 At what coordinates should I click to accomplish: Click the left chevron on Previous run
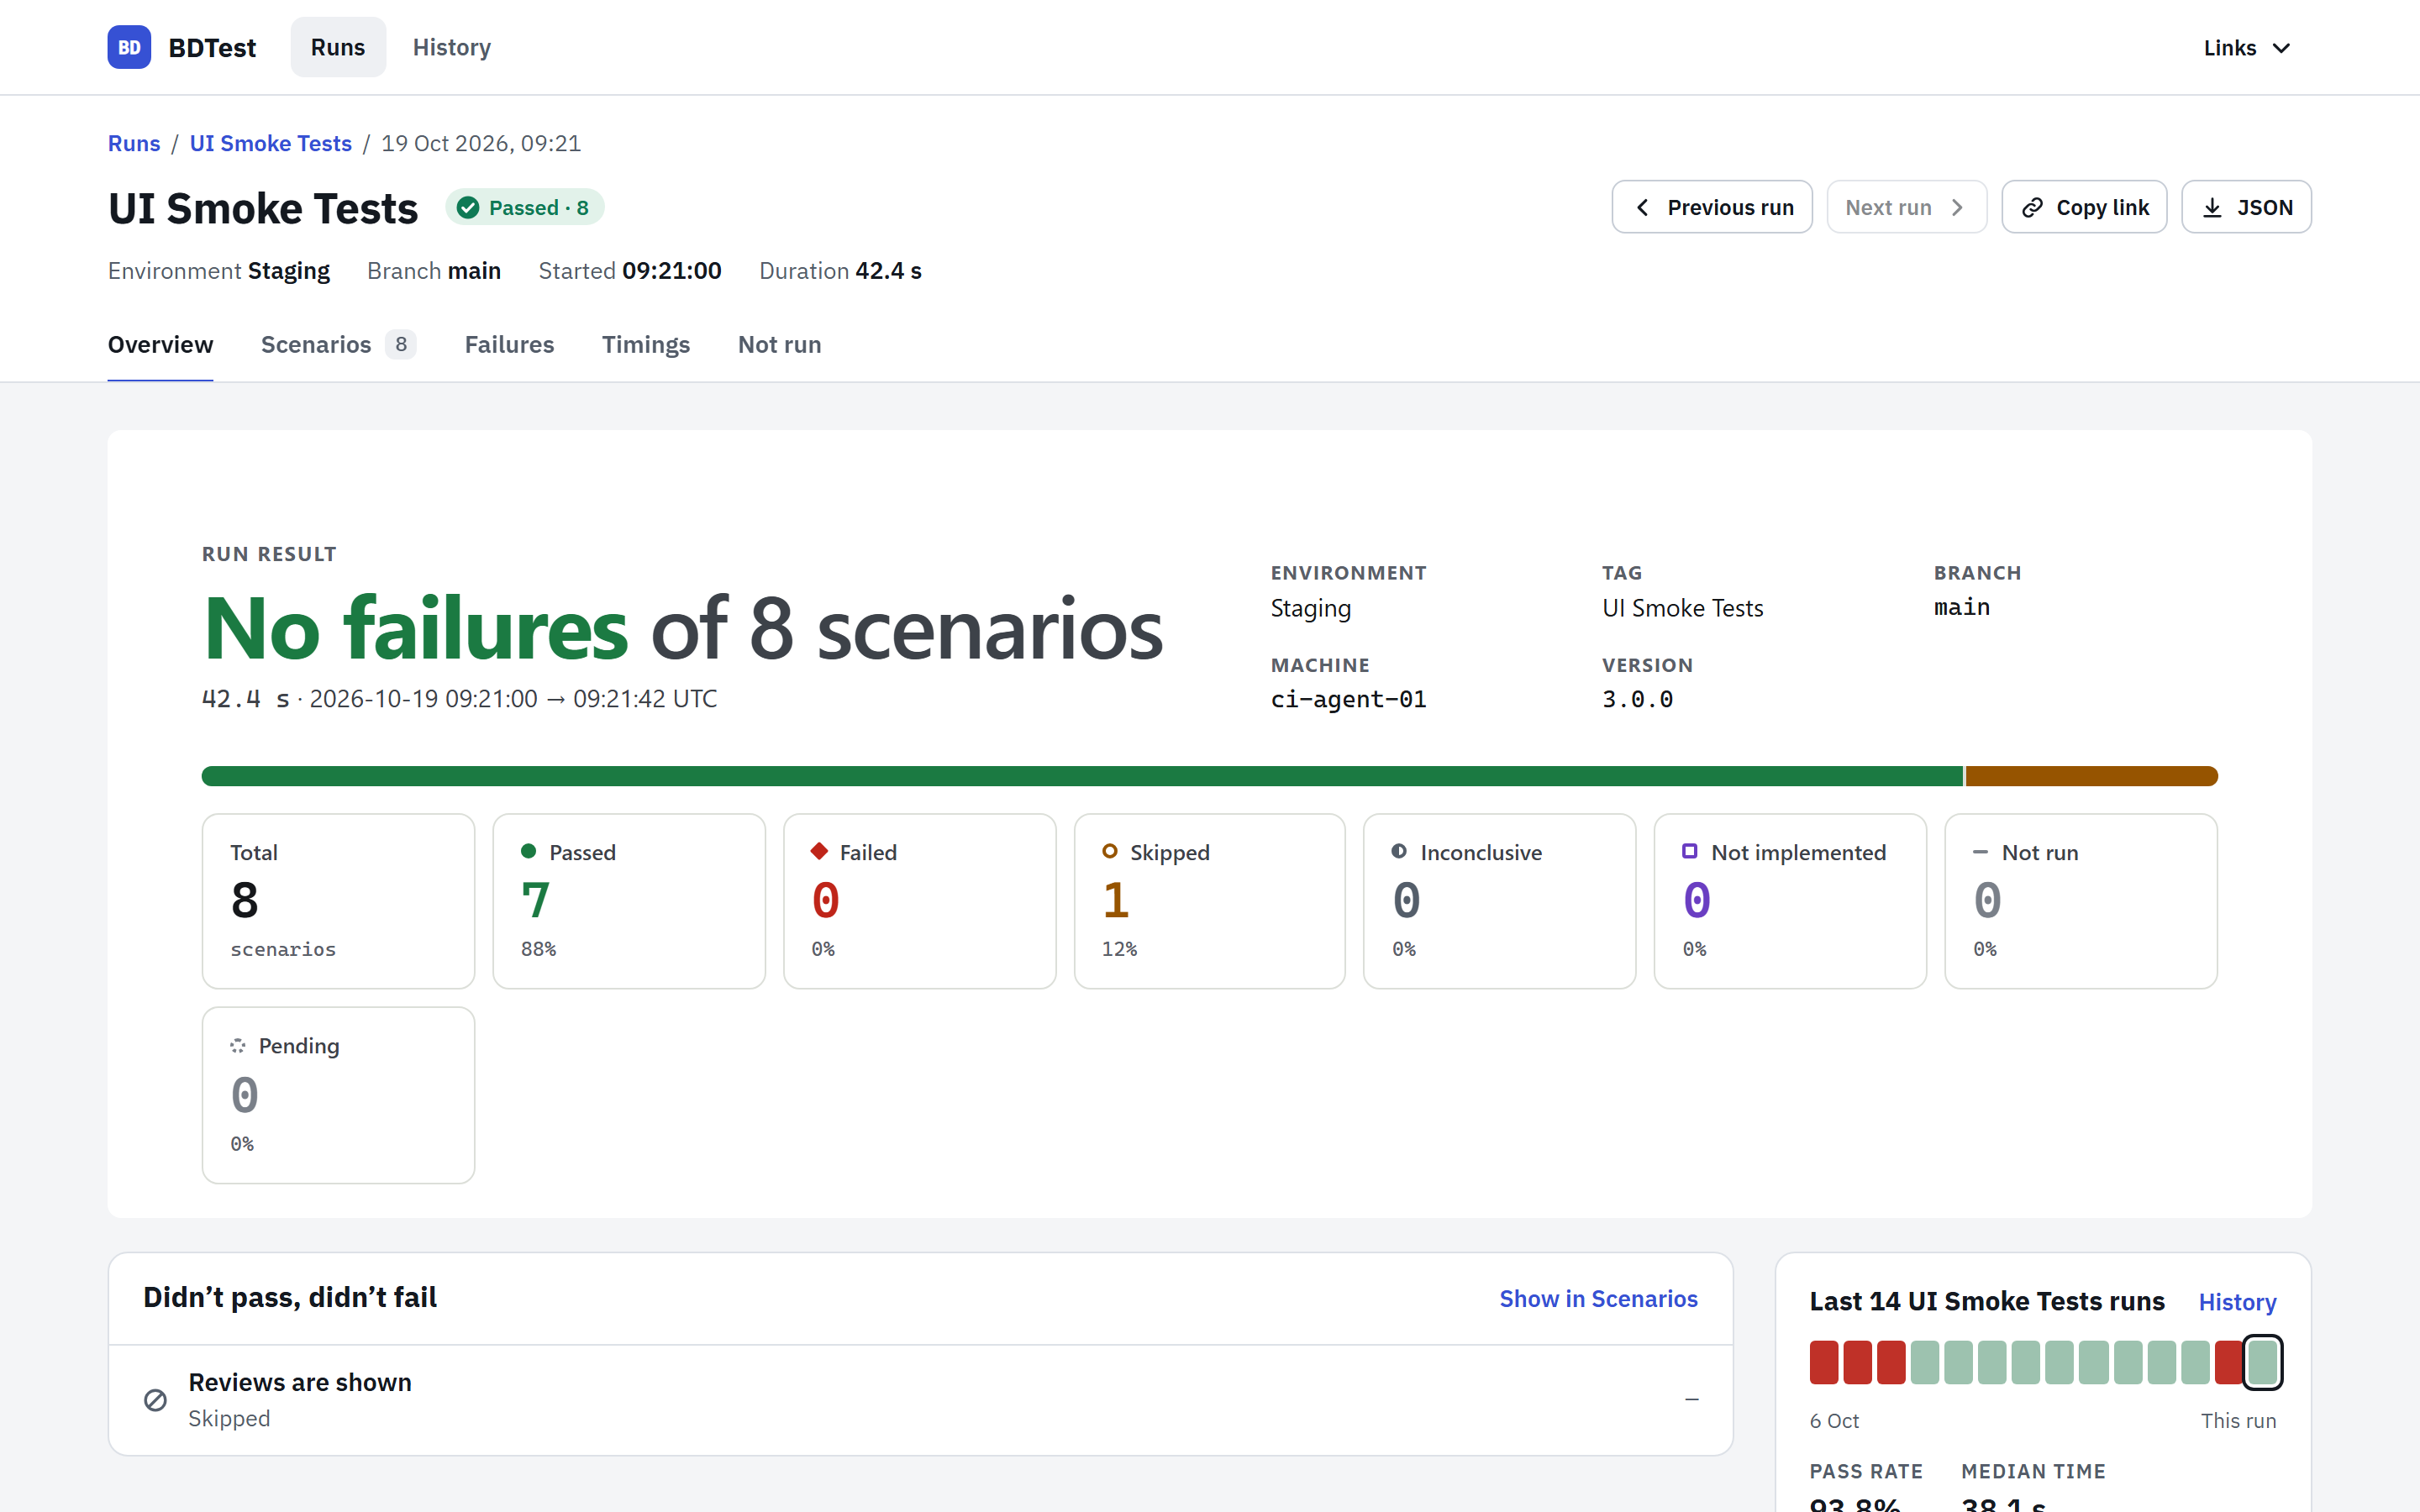1642,208
